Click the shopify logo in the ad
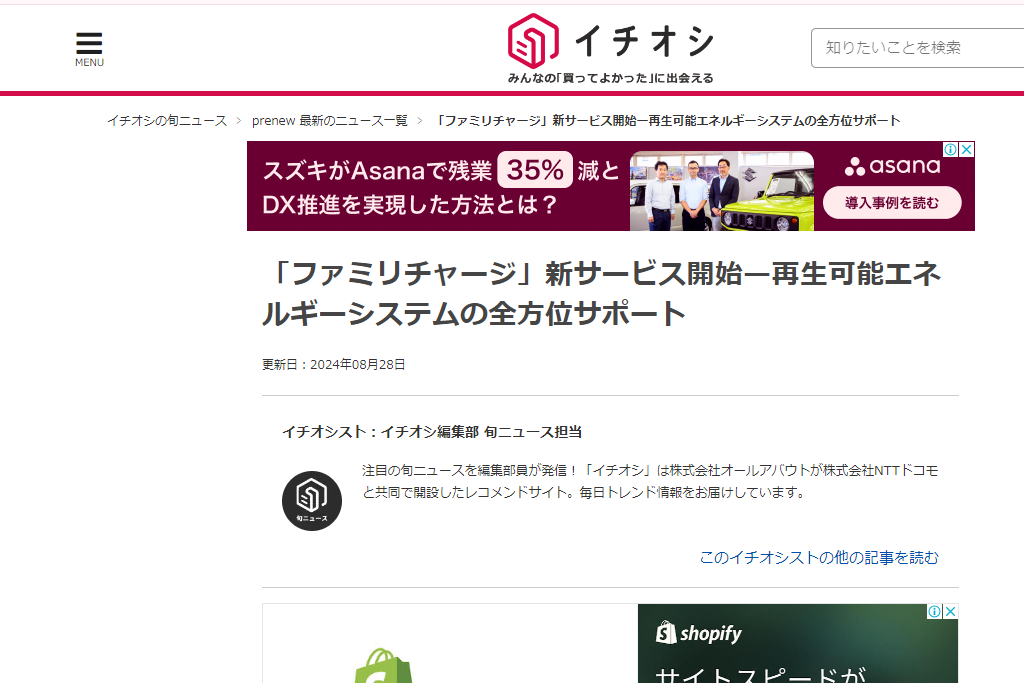The image size is (1024, 683). [699, 633]
